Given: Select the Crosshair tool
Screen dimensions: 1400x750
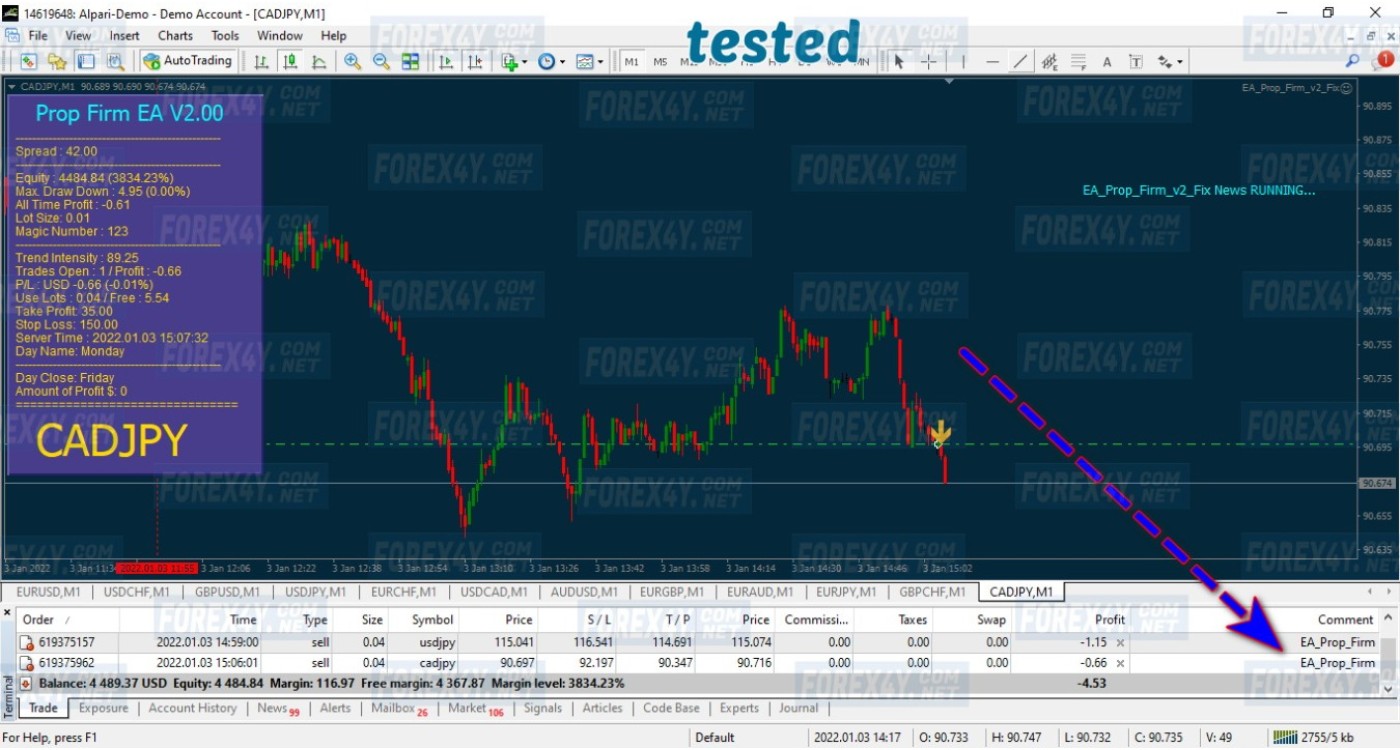Looking at the screenshot, I should (928, 62).
